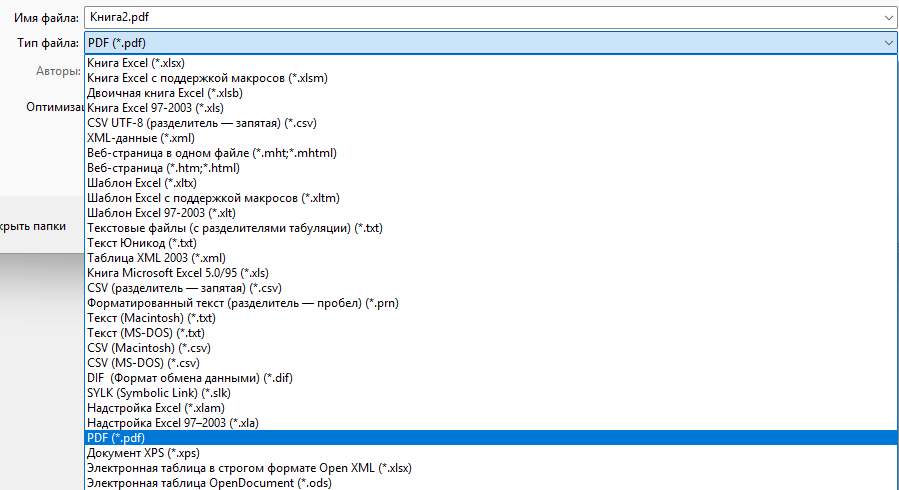Choose CSV (Macintosh) (*.csv) format
Screen dimensions: 899x490
pyautogui.click(x=491, y=348)
